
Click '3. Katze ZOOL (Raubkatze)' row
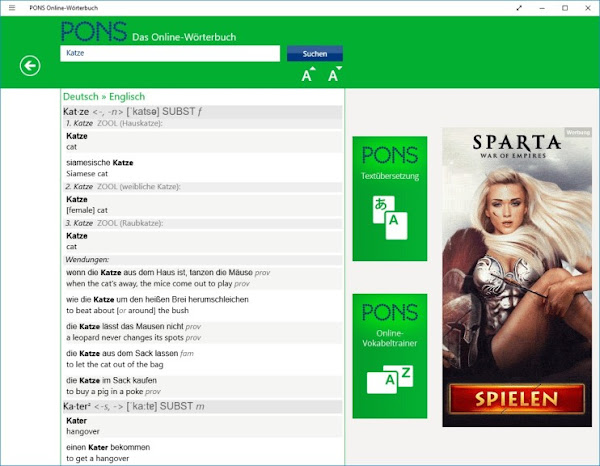coord(202,223)
